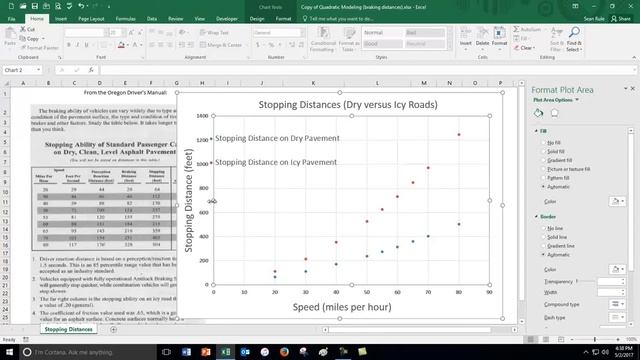Viewport: 640px width, 360px height.
Task: Open the Fill Color swatch picker
Action: pyautogui.click(x=617, y=201)
